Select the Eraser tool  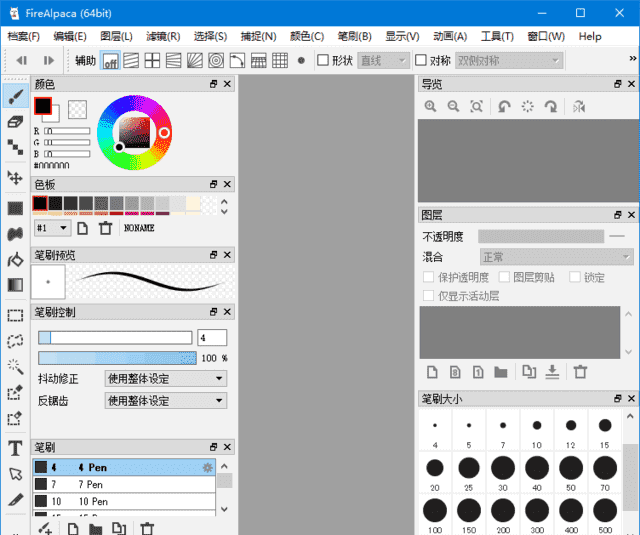(16, 122)
